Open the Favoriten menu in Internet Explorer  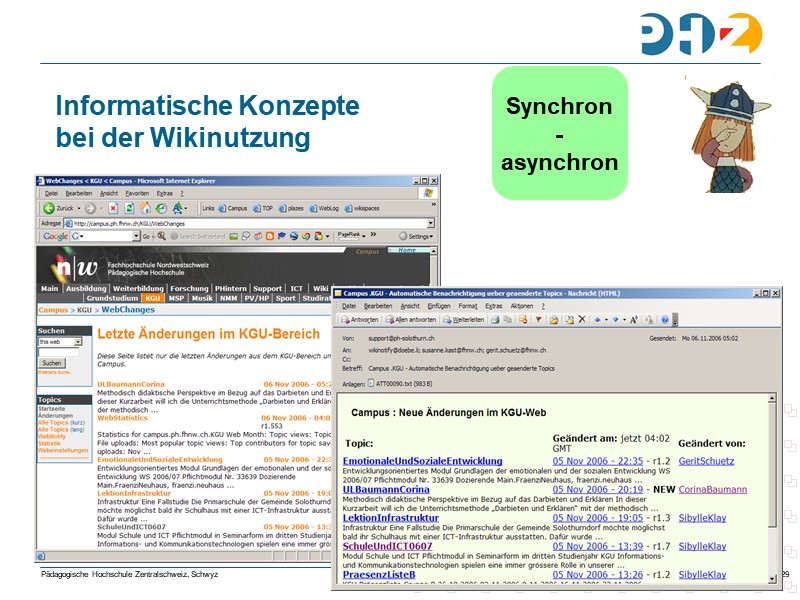pyautogui.click(x=137, y=193)
